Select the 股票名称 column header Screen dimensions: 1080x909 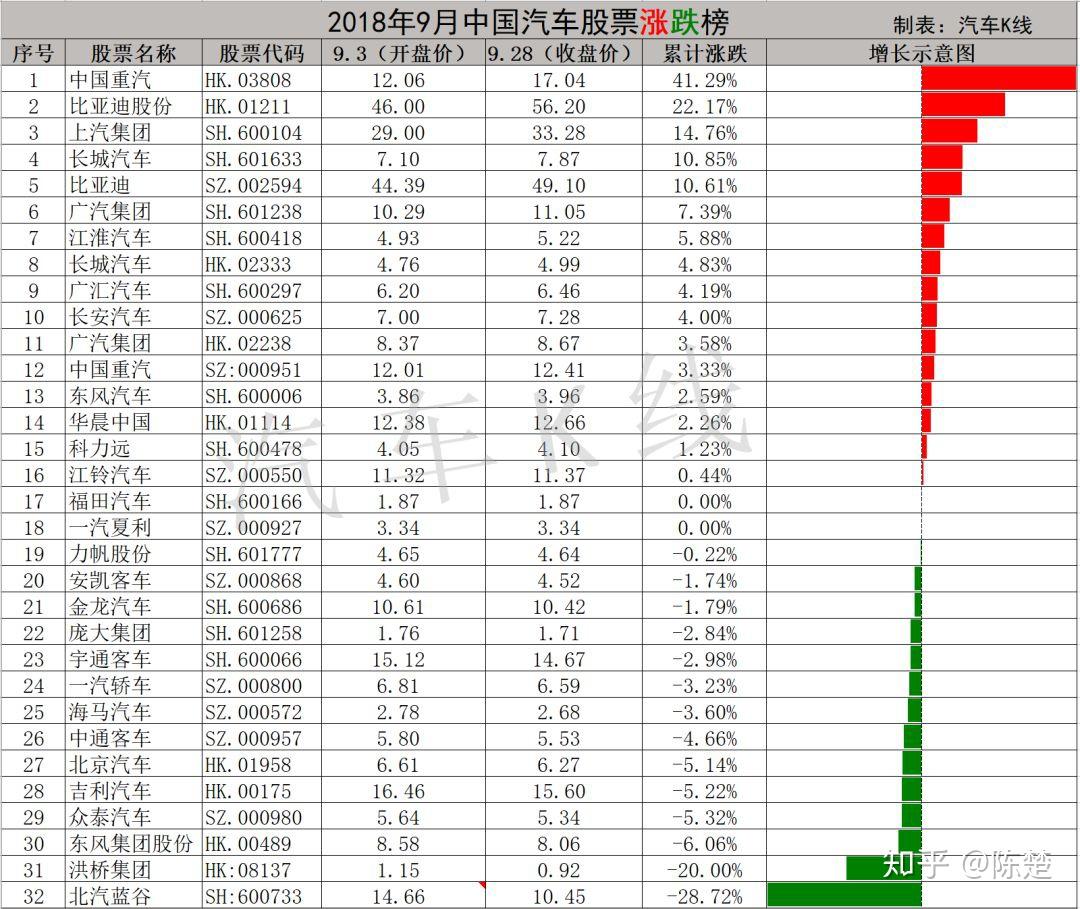pos(134,53)
